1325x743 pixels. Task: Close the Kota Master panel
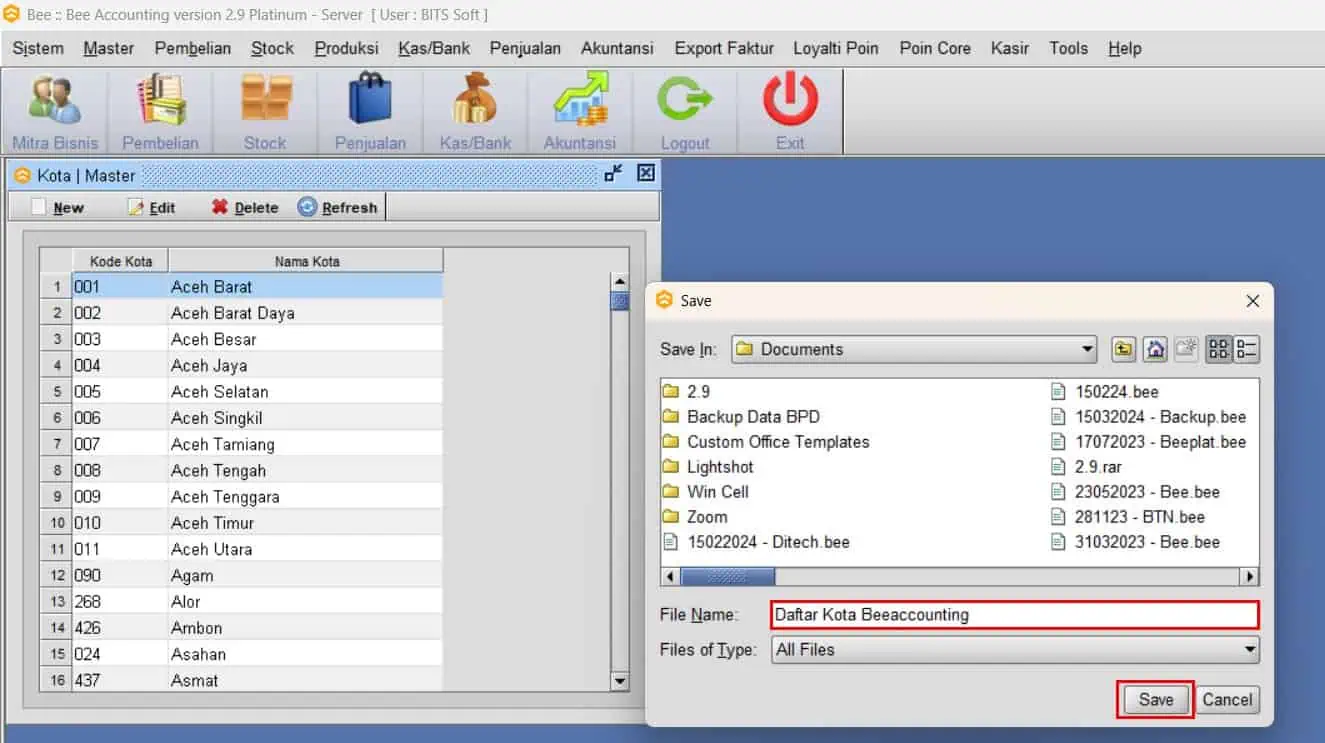coord(646,173)
